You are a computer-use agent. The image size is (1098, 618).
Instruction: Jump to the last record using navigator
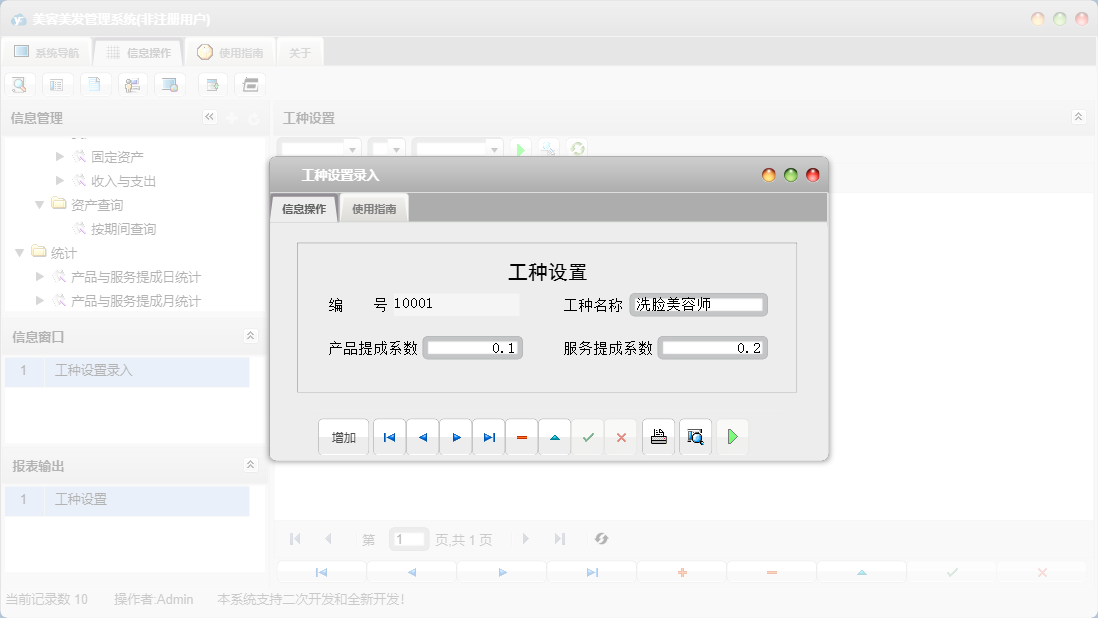click(x=488, y=437)
